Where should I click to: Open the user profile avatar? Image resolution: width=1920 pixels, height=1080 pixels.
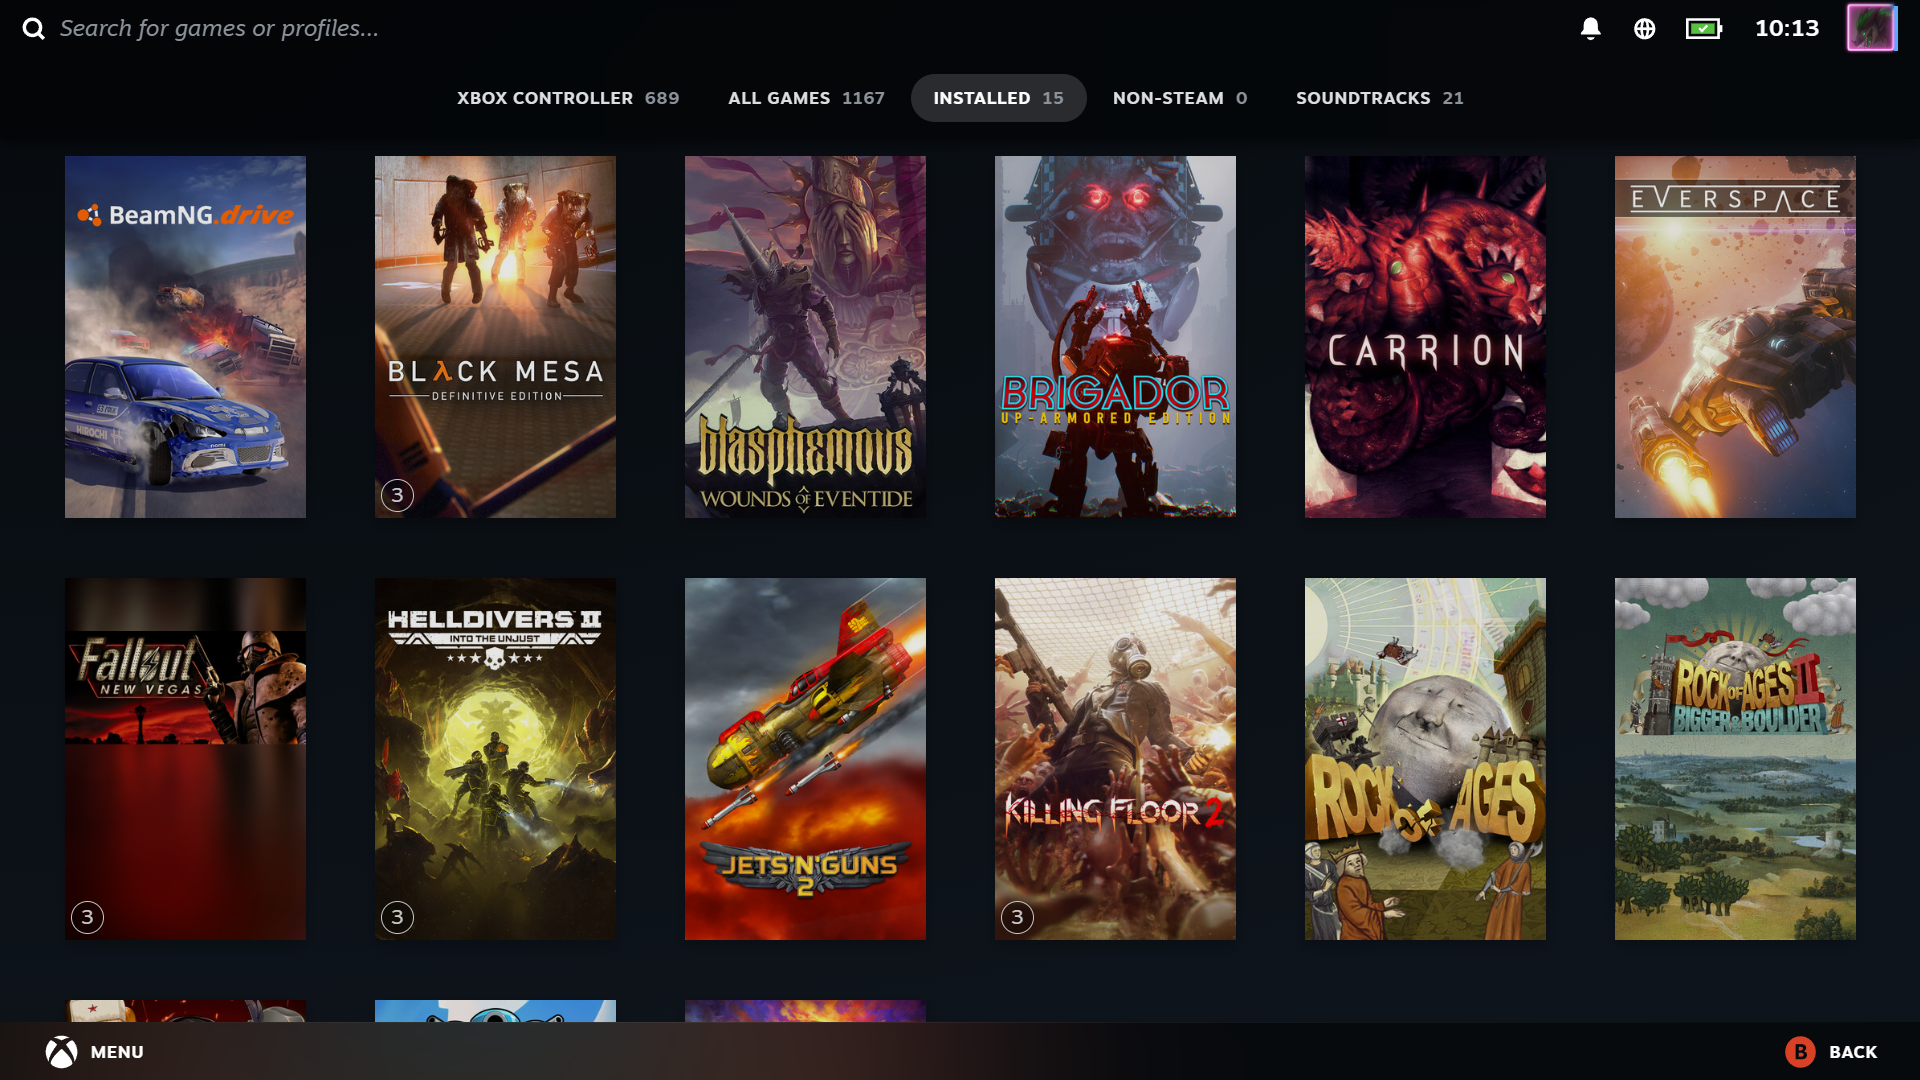(x=1871, y=28)
